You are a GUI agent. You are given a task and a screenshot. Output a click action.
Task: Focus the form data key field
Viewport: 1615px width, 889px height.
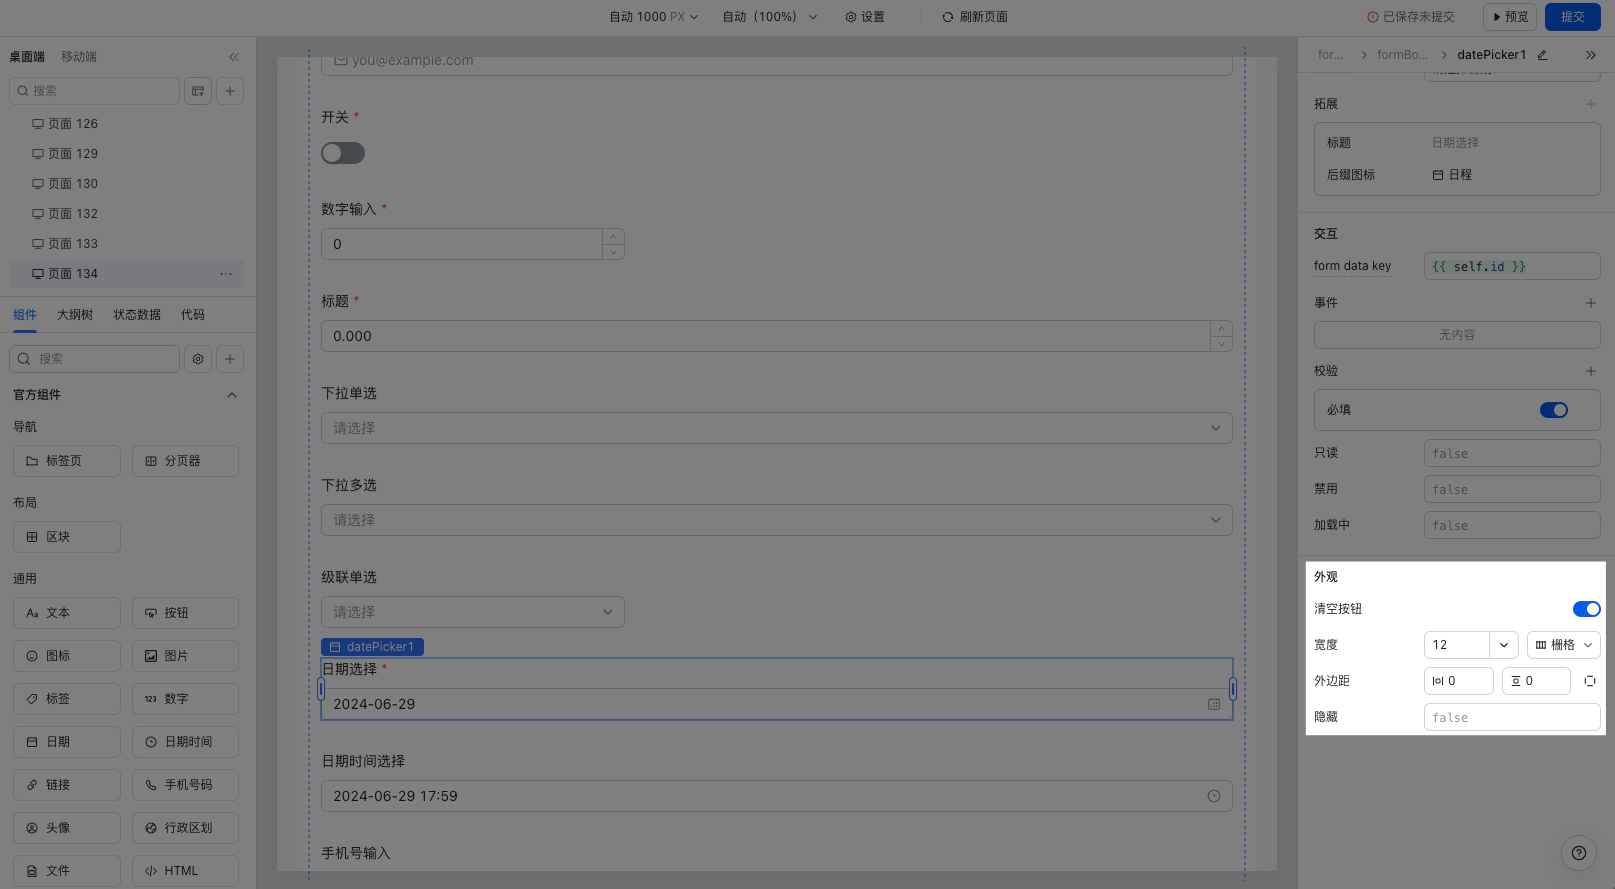(x=1512, y=266)
